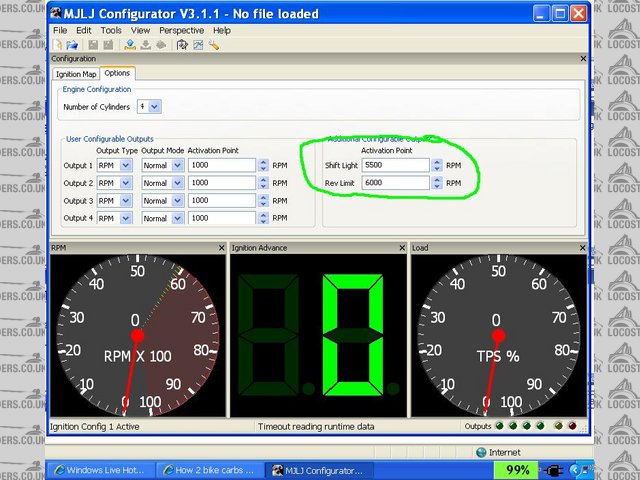Image resolution: width=640 pixels, height=480 pixels.
Task: Click the Rev Limit stepper arrows
Action: point(437,183)
